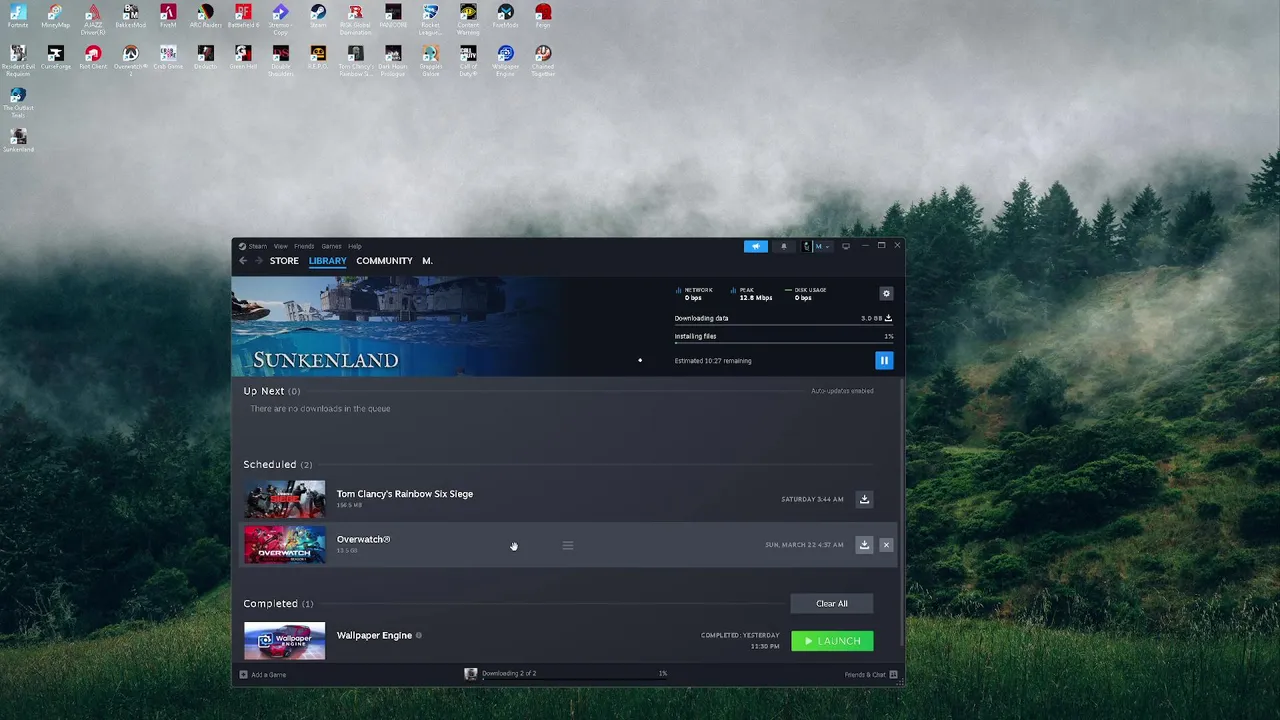Open the M. profile tab

pos(427,261)
